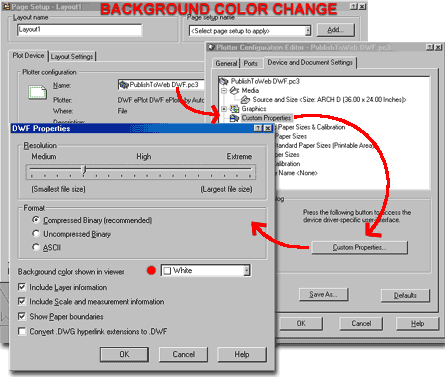
Task: Click the Graphics node icon in tree
Action: click(x=235, y=109)
